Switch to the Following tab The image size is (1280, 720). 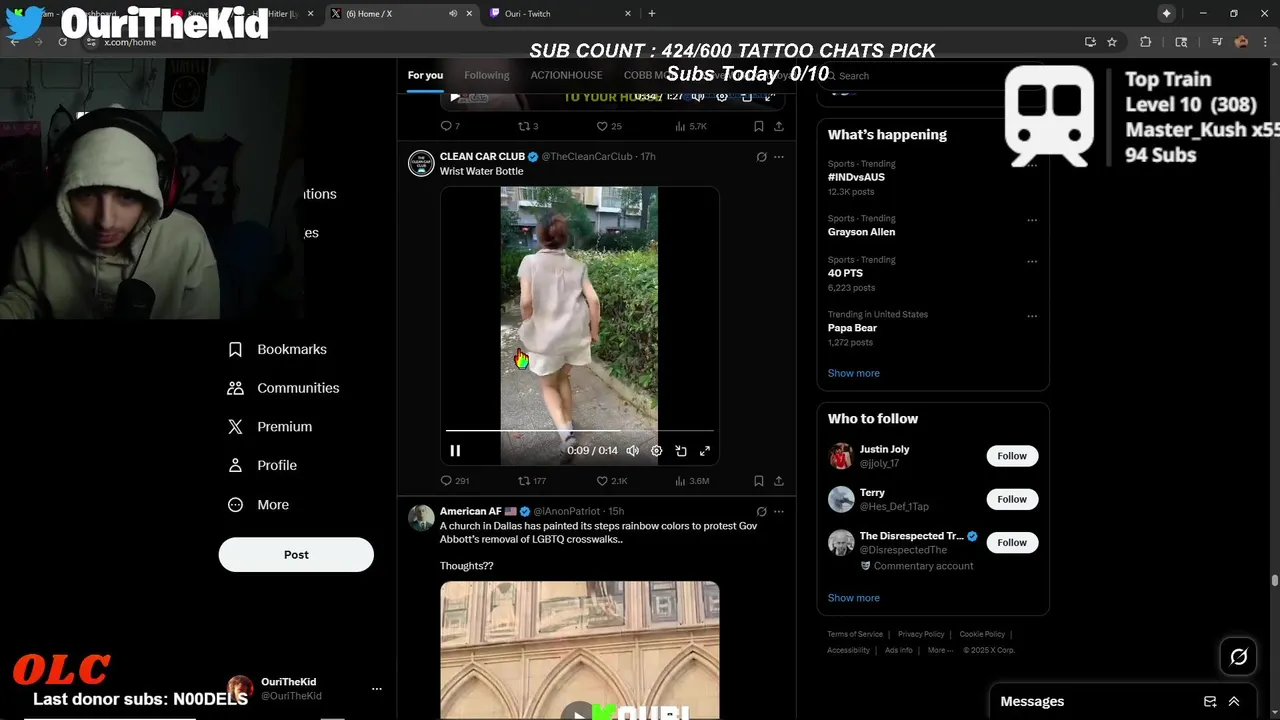tap(487, 75)
